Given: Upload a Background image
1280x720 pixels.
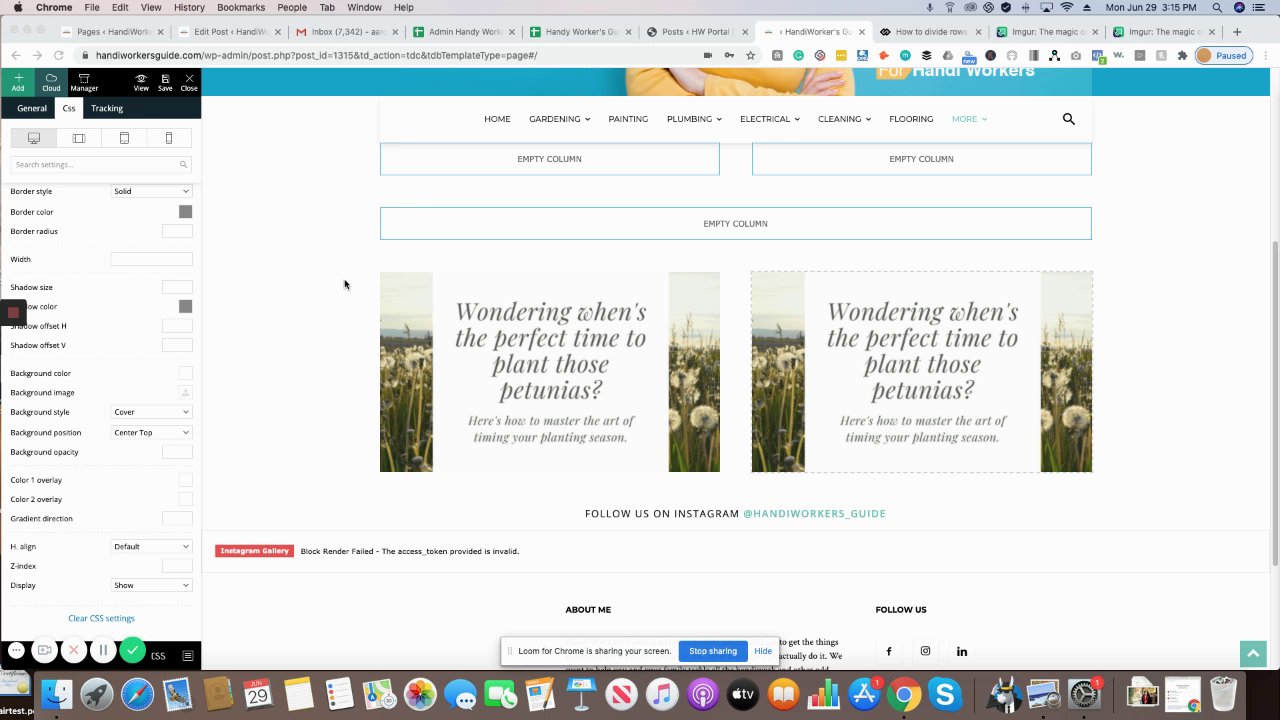Looking at the screenshot, I should [185, 392].
